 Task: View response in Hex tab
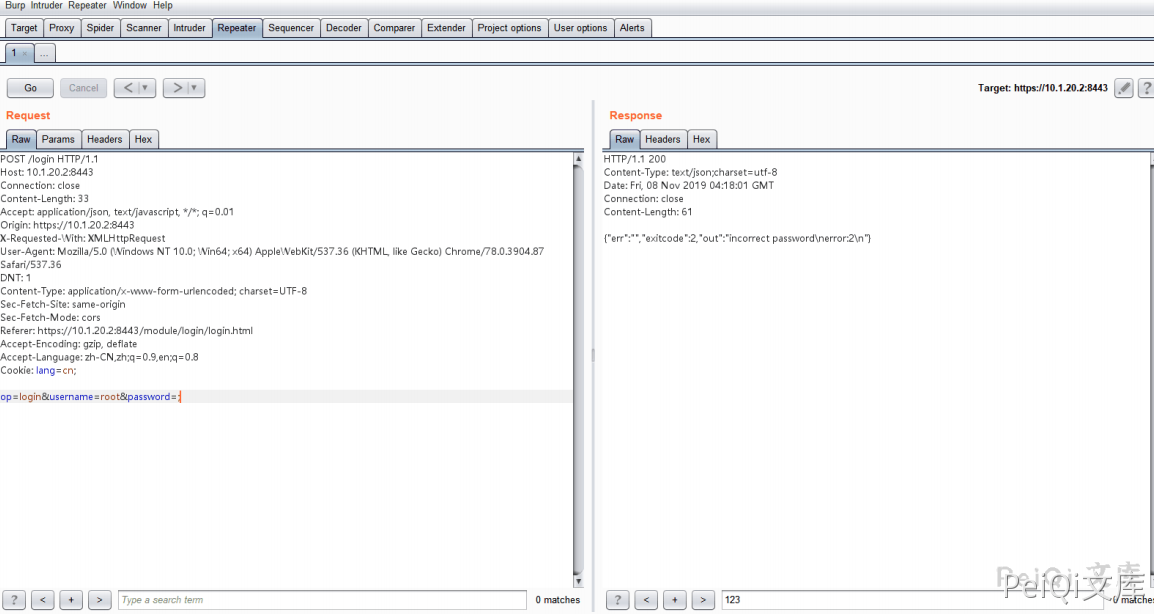701,140
